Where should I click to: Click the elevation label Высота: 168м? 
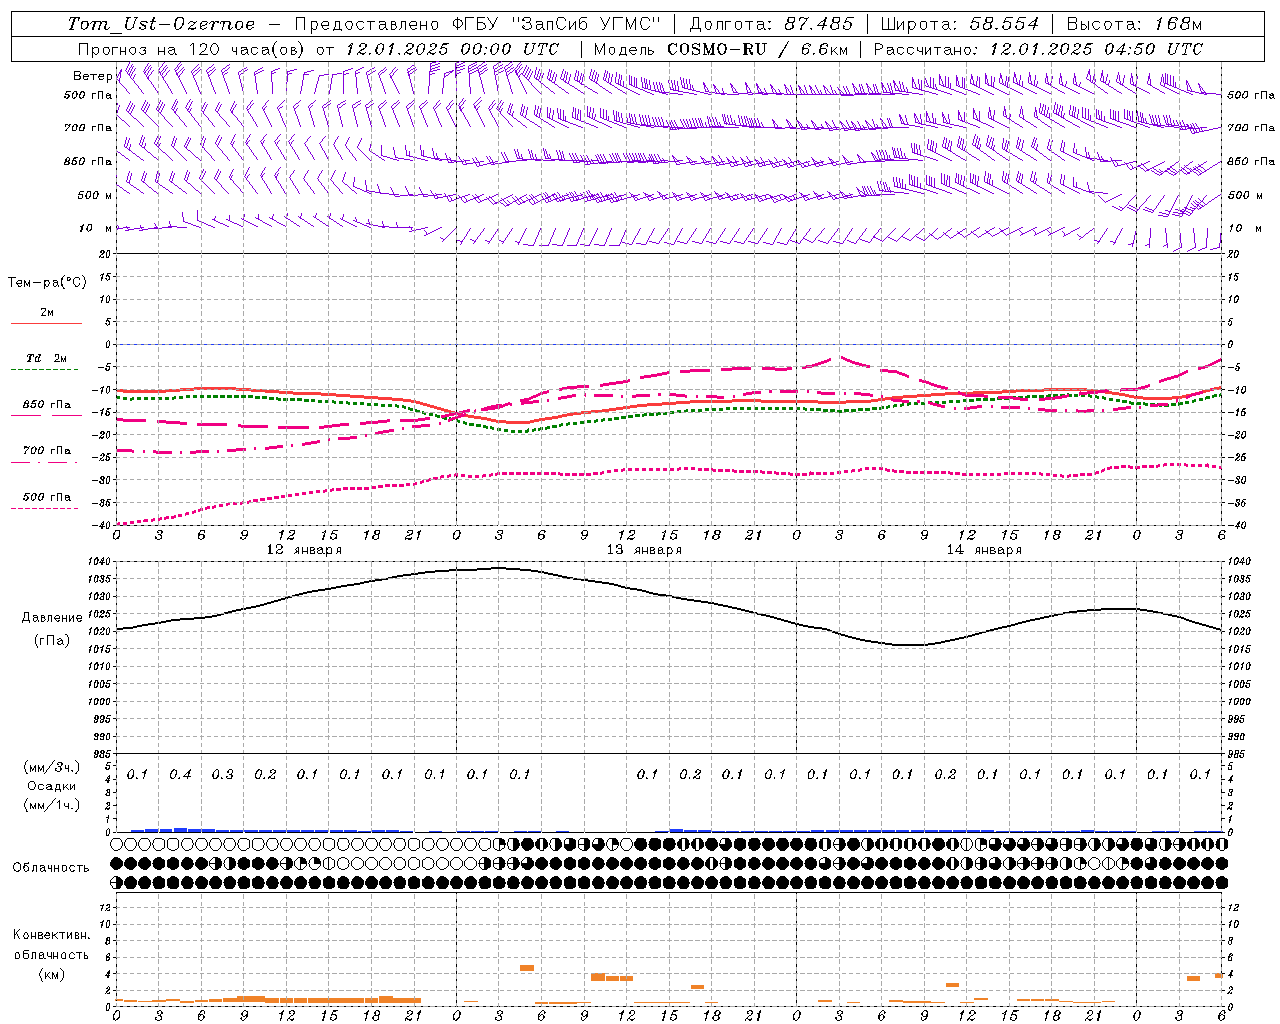click(1134, 24)
